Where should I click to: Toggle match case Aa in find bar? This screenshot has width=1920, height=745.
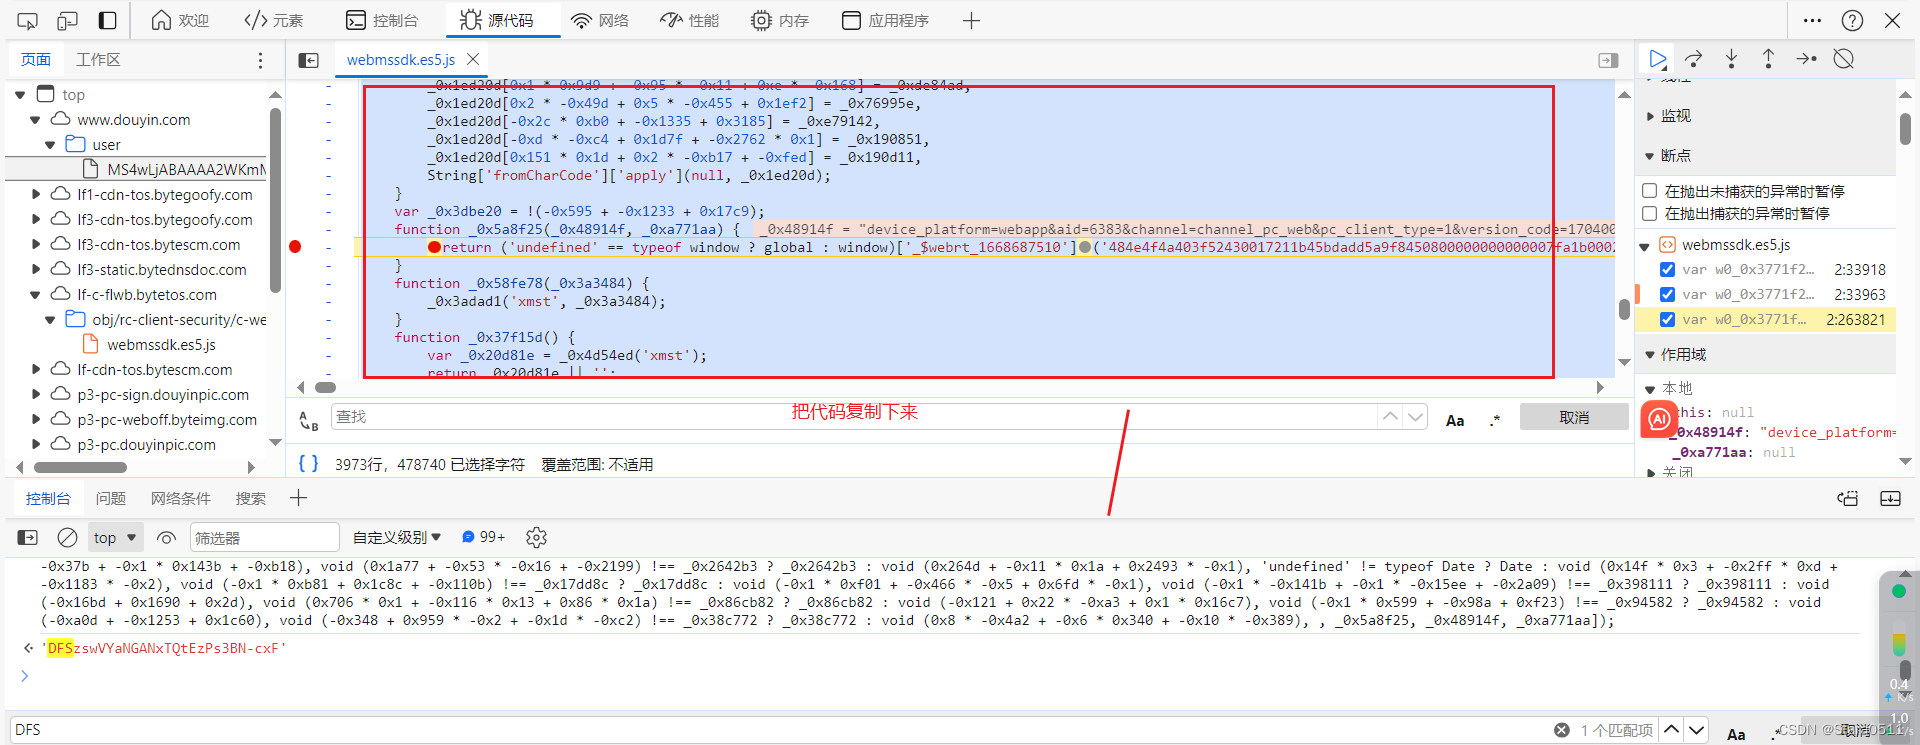pos(1455,421)
